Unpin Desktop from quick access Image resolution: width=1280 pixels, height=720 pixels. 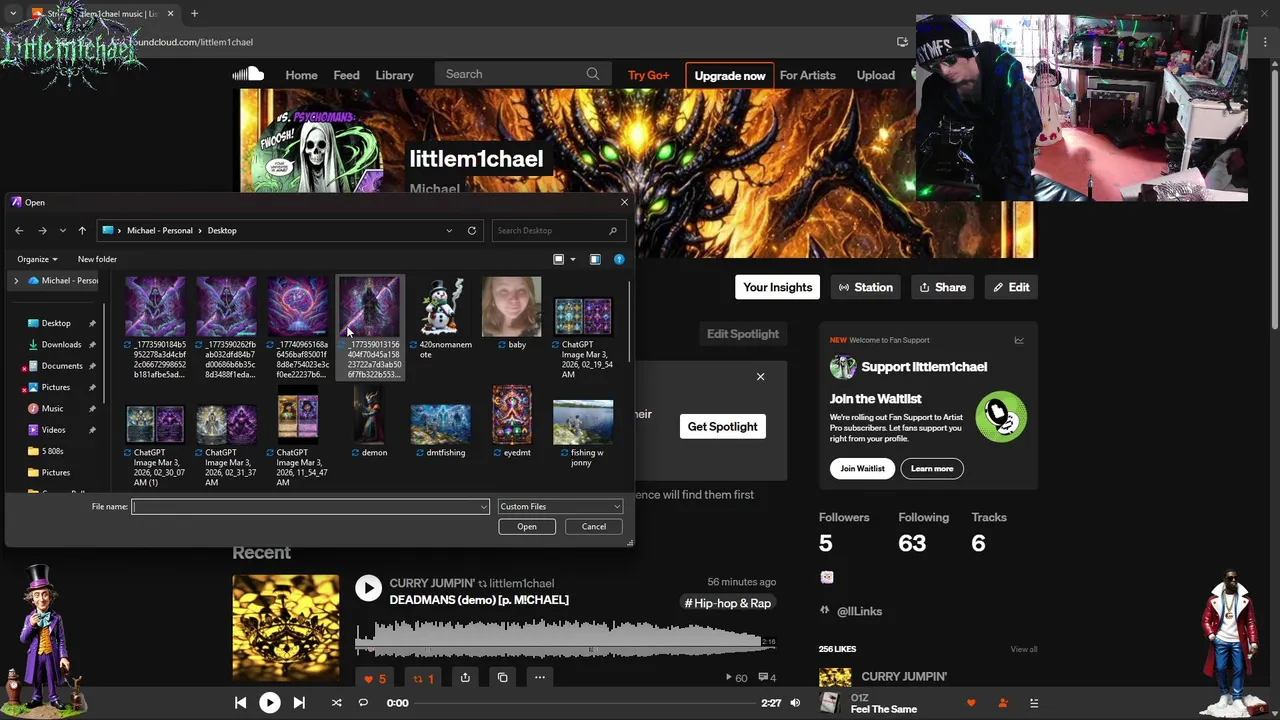(x=92, y=324)
